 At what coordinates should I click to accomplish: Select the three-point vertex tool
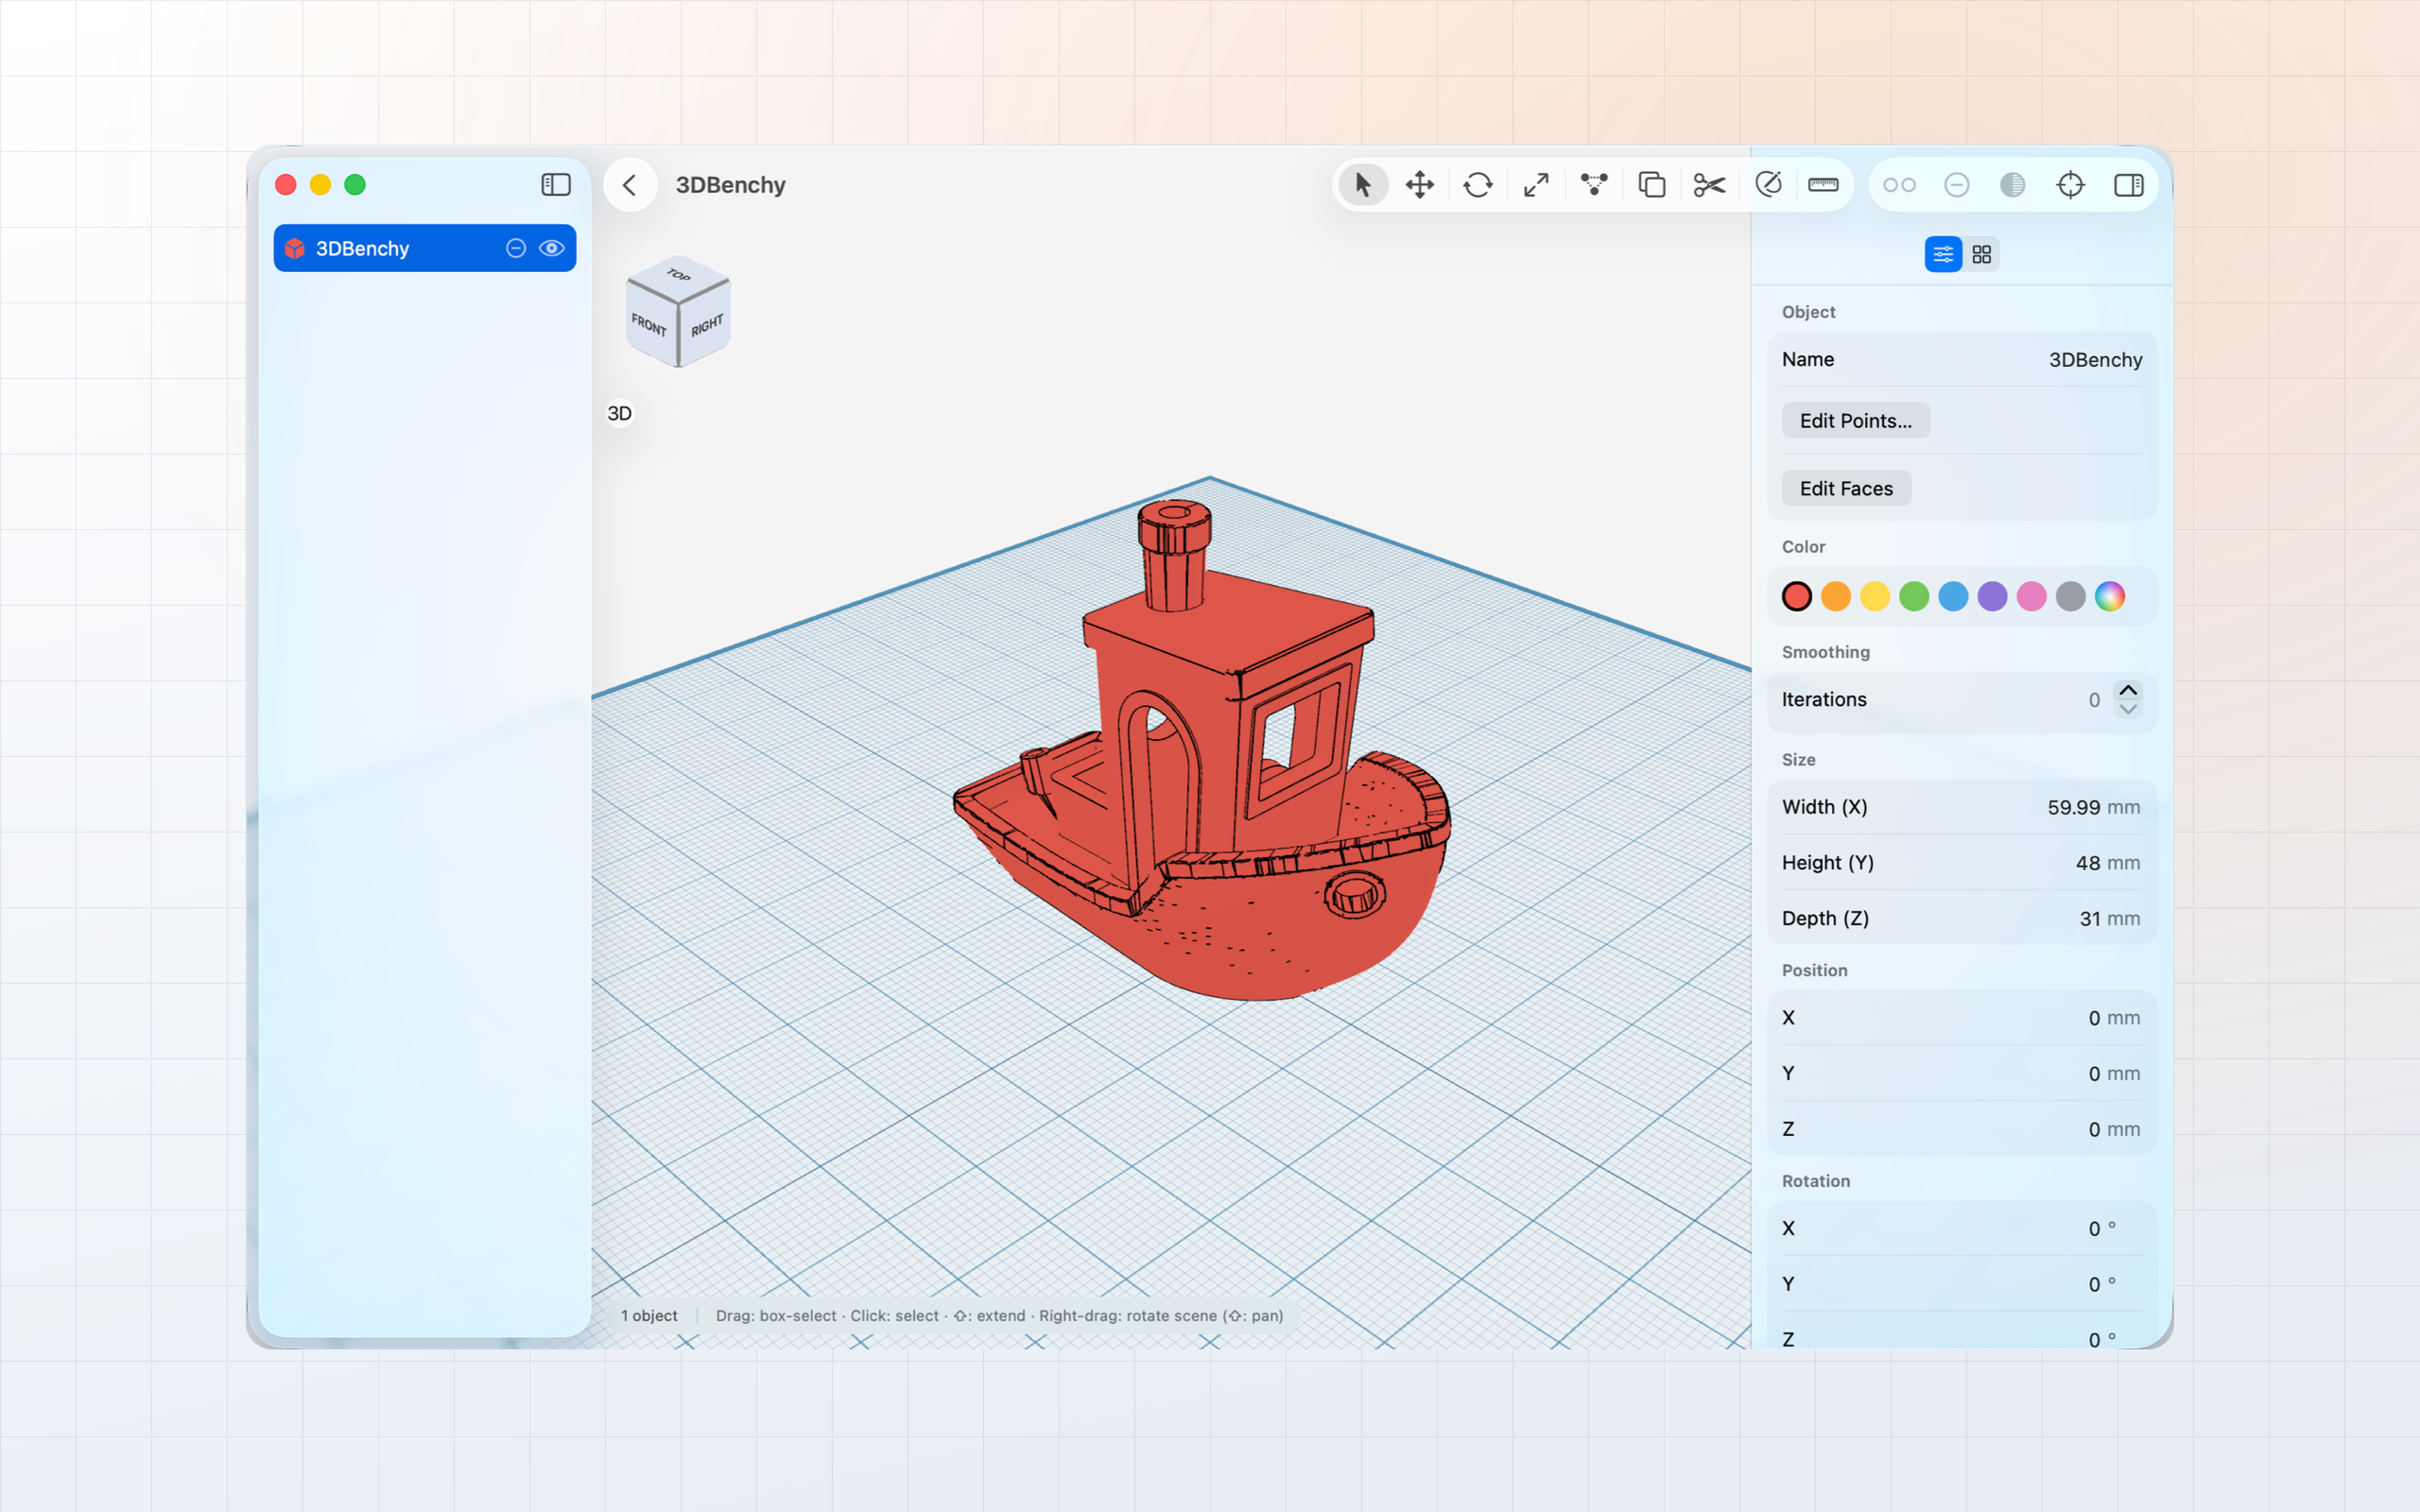click(x=1594, y=185)
